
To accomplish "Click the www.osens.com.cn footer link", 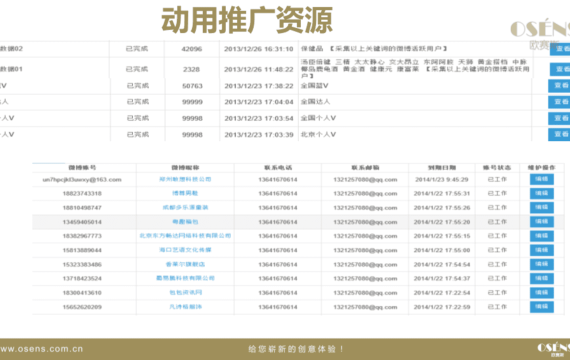I will pos(41,349).
